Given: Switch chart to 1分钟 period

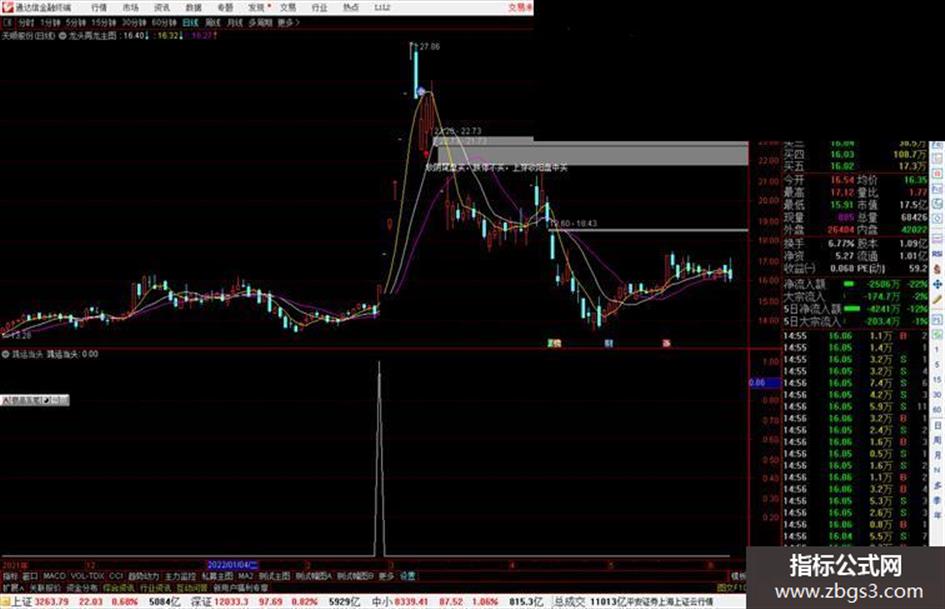Looking at the screenshot, I should pyautogui.click(x=51, y=23).
